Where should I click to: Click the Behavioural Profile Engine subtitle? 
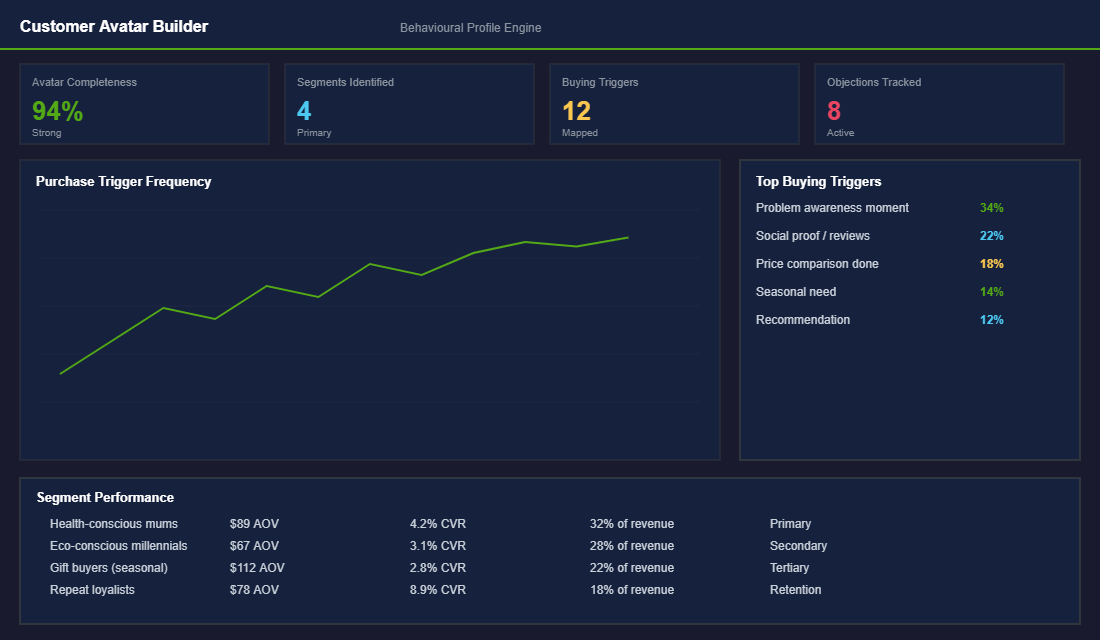470,27
